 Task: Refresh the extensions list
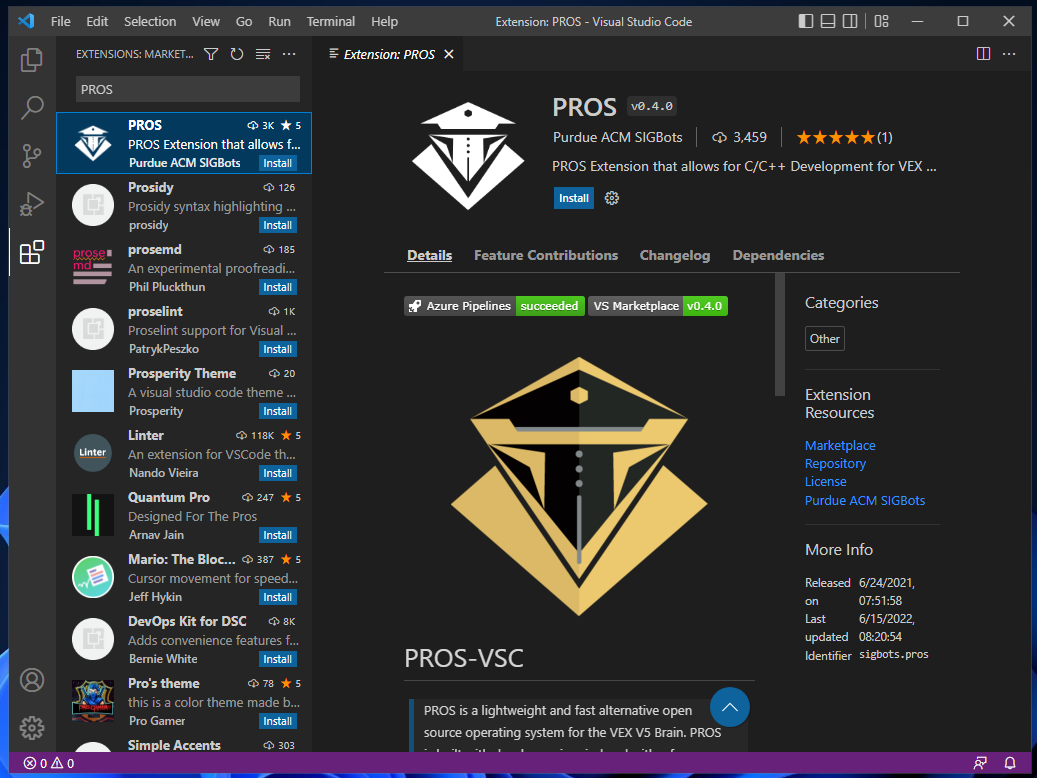click(237, 54)
